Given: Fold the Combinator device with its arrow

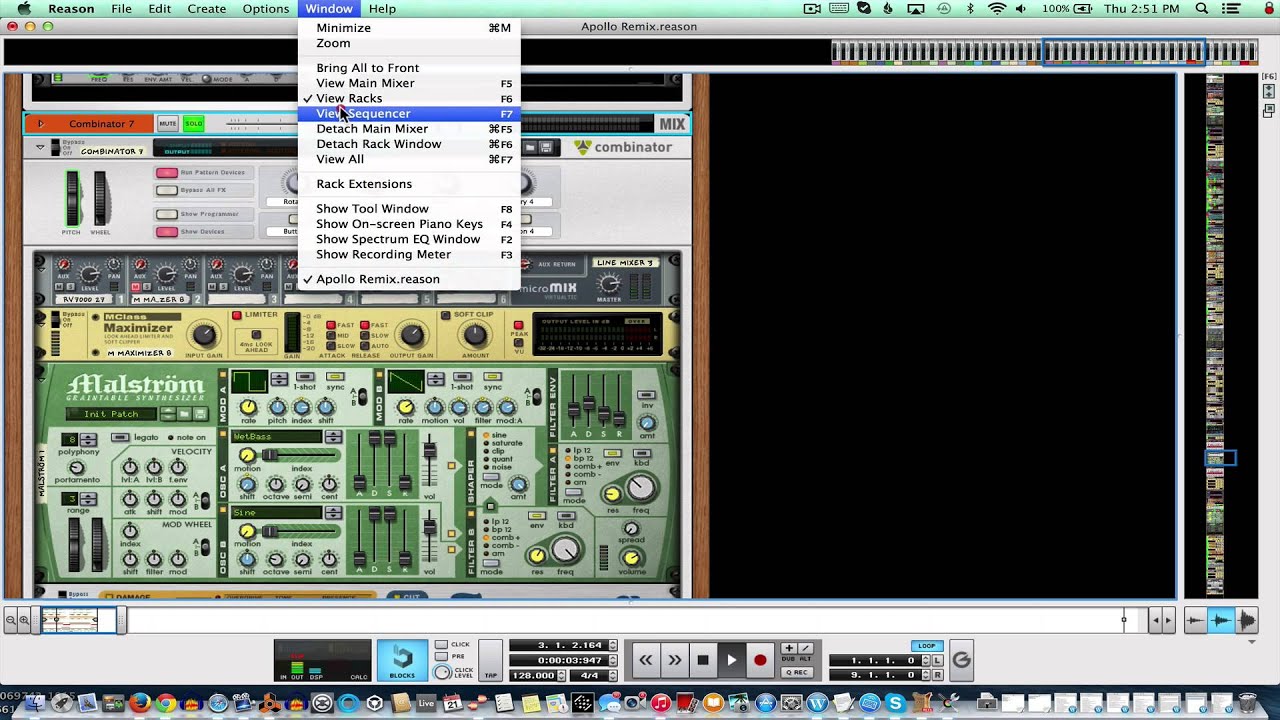Looking at the screenshot, I should [41, 147].
